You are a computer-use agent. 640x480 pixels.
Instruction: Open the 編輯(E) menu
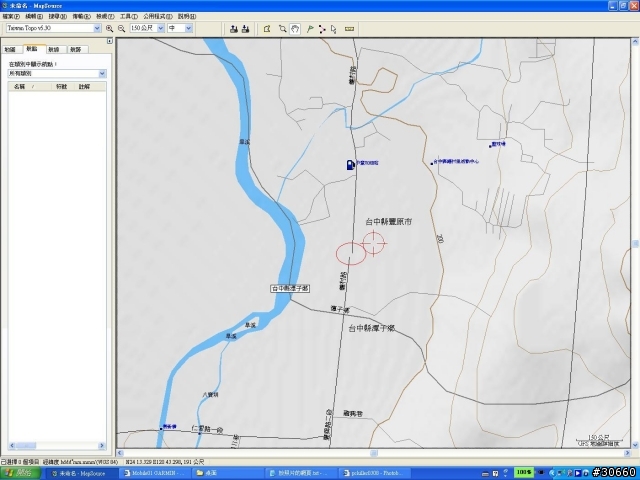(34, 16)
